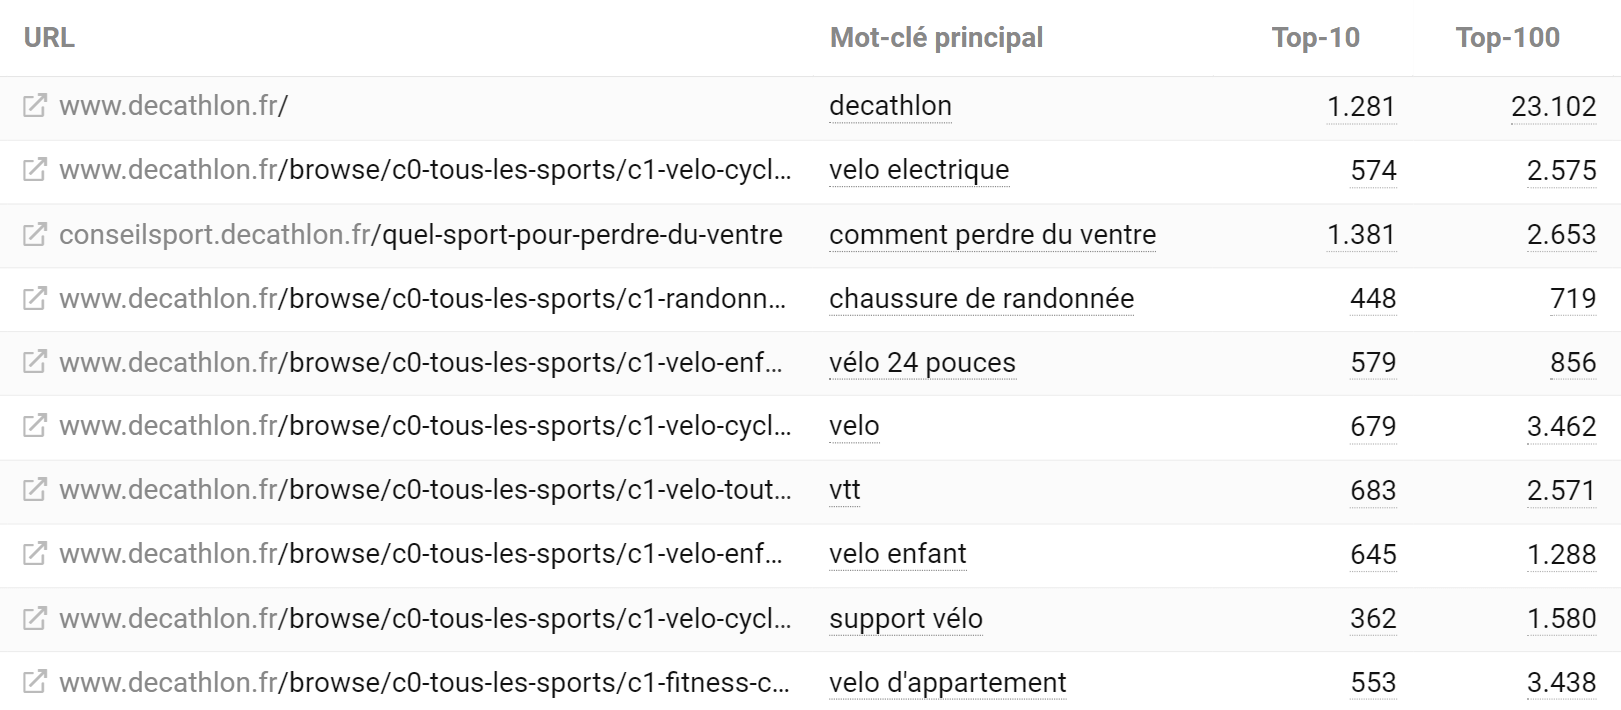Sort by Top-100 column header

[x=1507, y=38]
